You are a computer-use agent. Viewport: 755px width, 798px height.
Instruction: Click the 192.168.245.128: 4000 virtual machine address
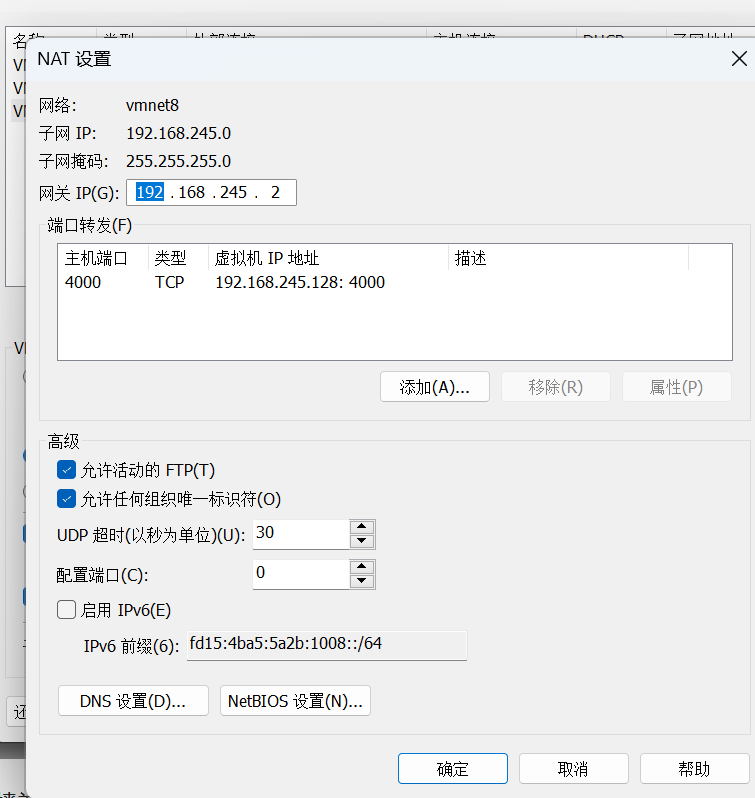point(300,282)
